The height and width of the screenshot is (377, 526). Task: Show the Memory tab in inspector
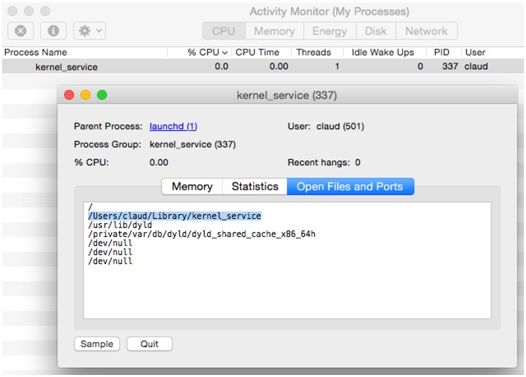[192, 186]
